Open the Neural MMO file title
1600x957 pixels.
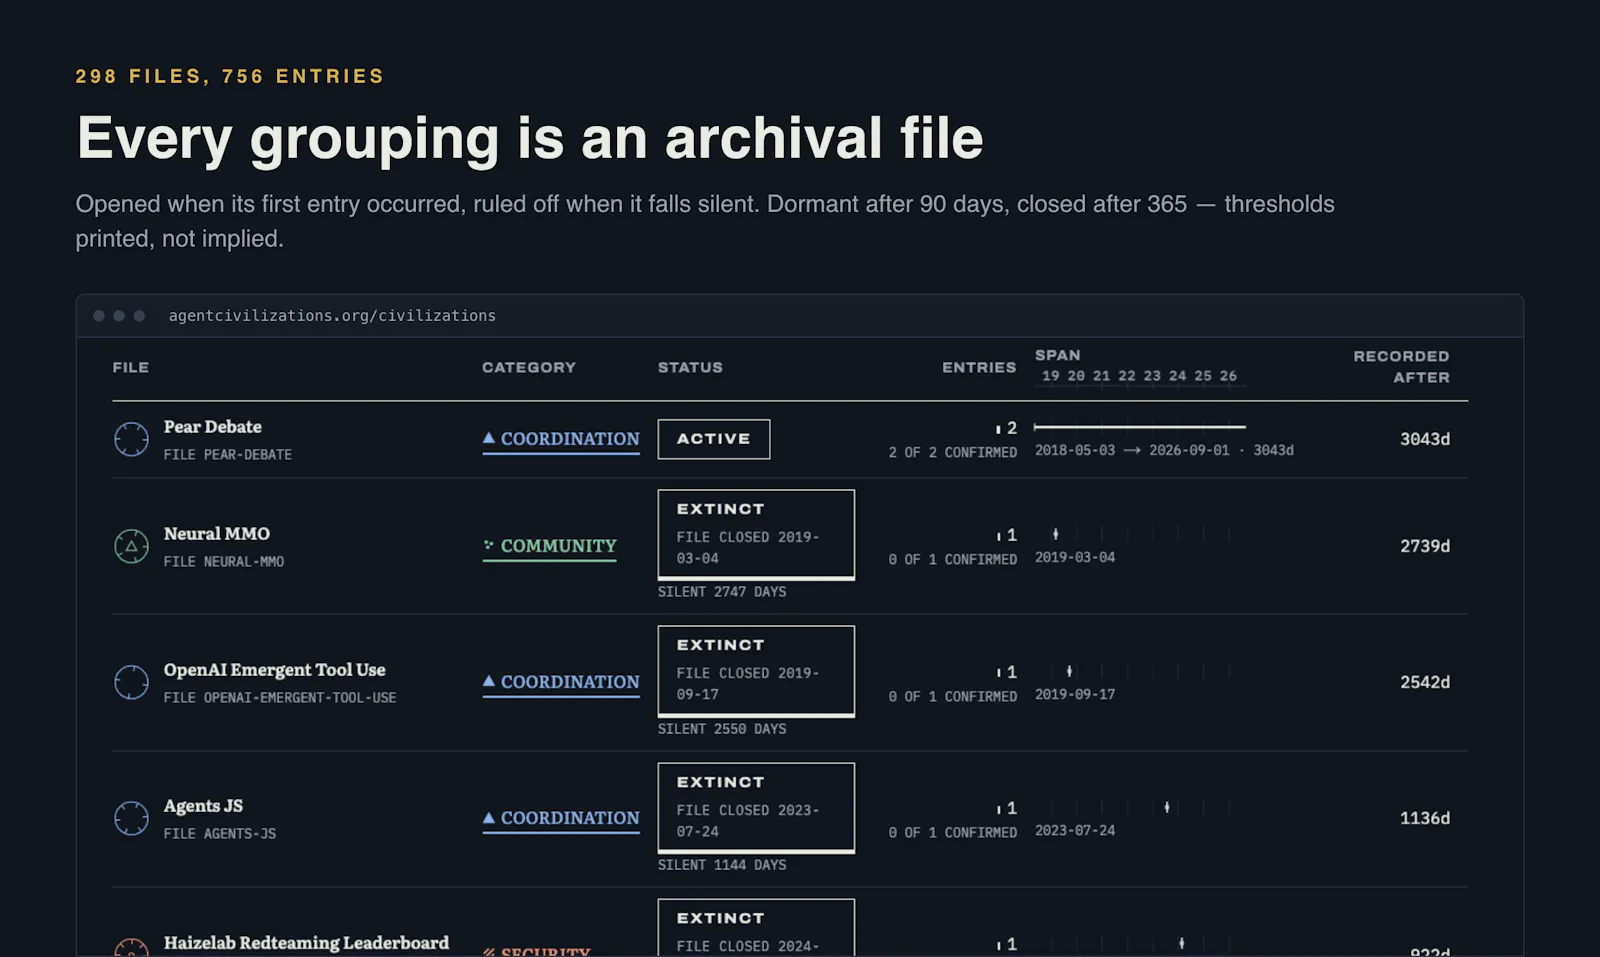[217, 534]
